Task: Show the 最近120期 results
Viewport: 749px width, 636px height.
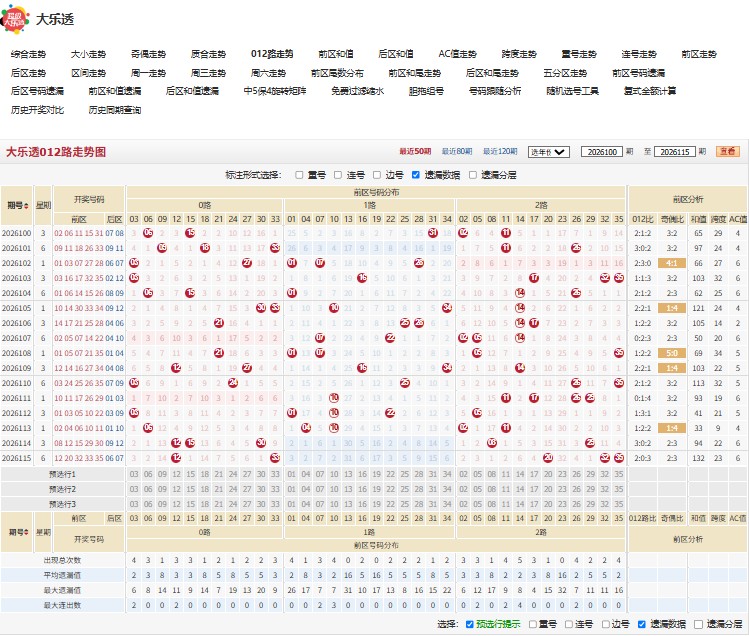Action: pos(500,151)
